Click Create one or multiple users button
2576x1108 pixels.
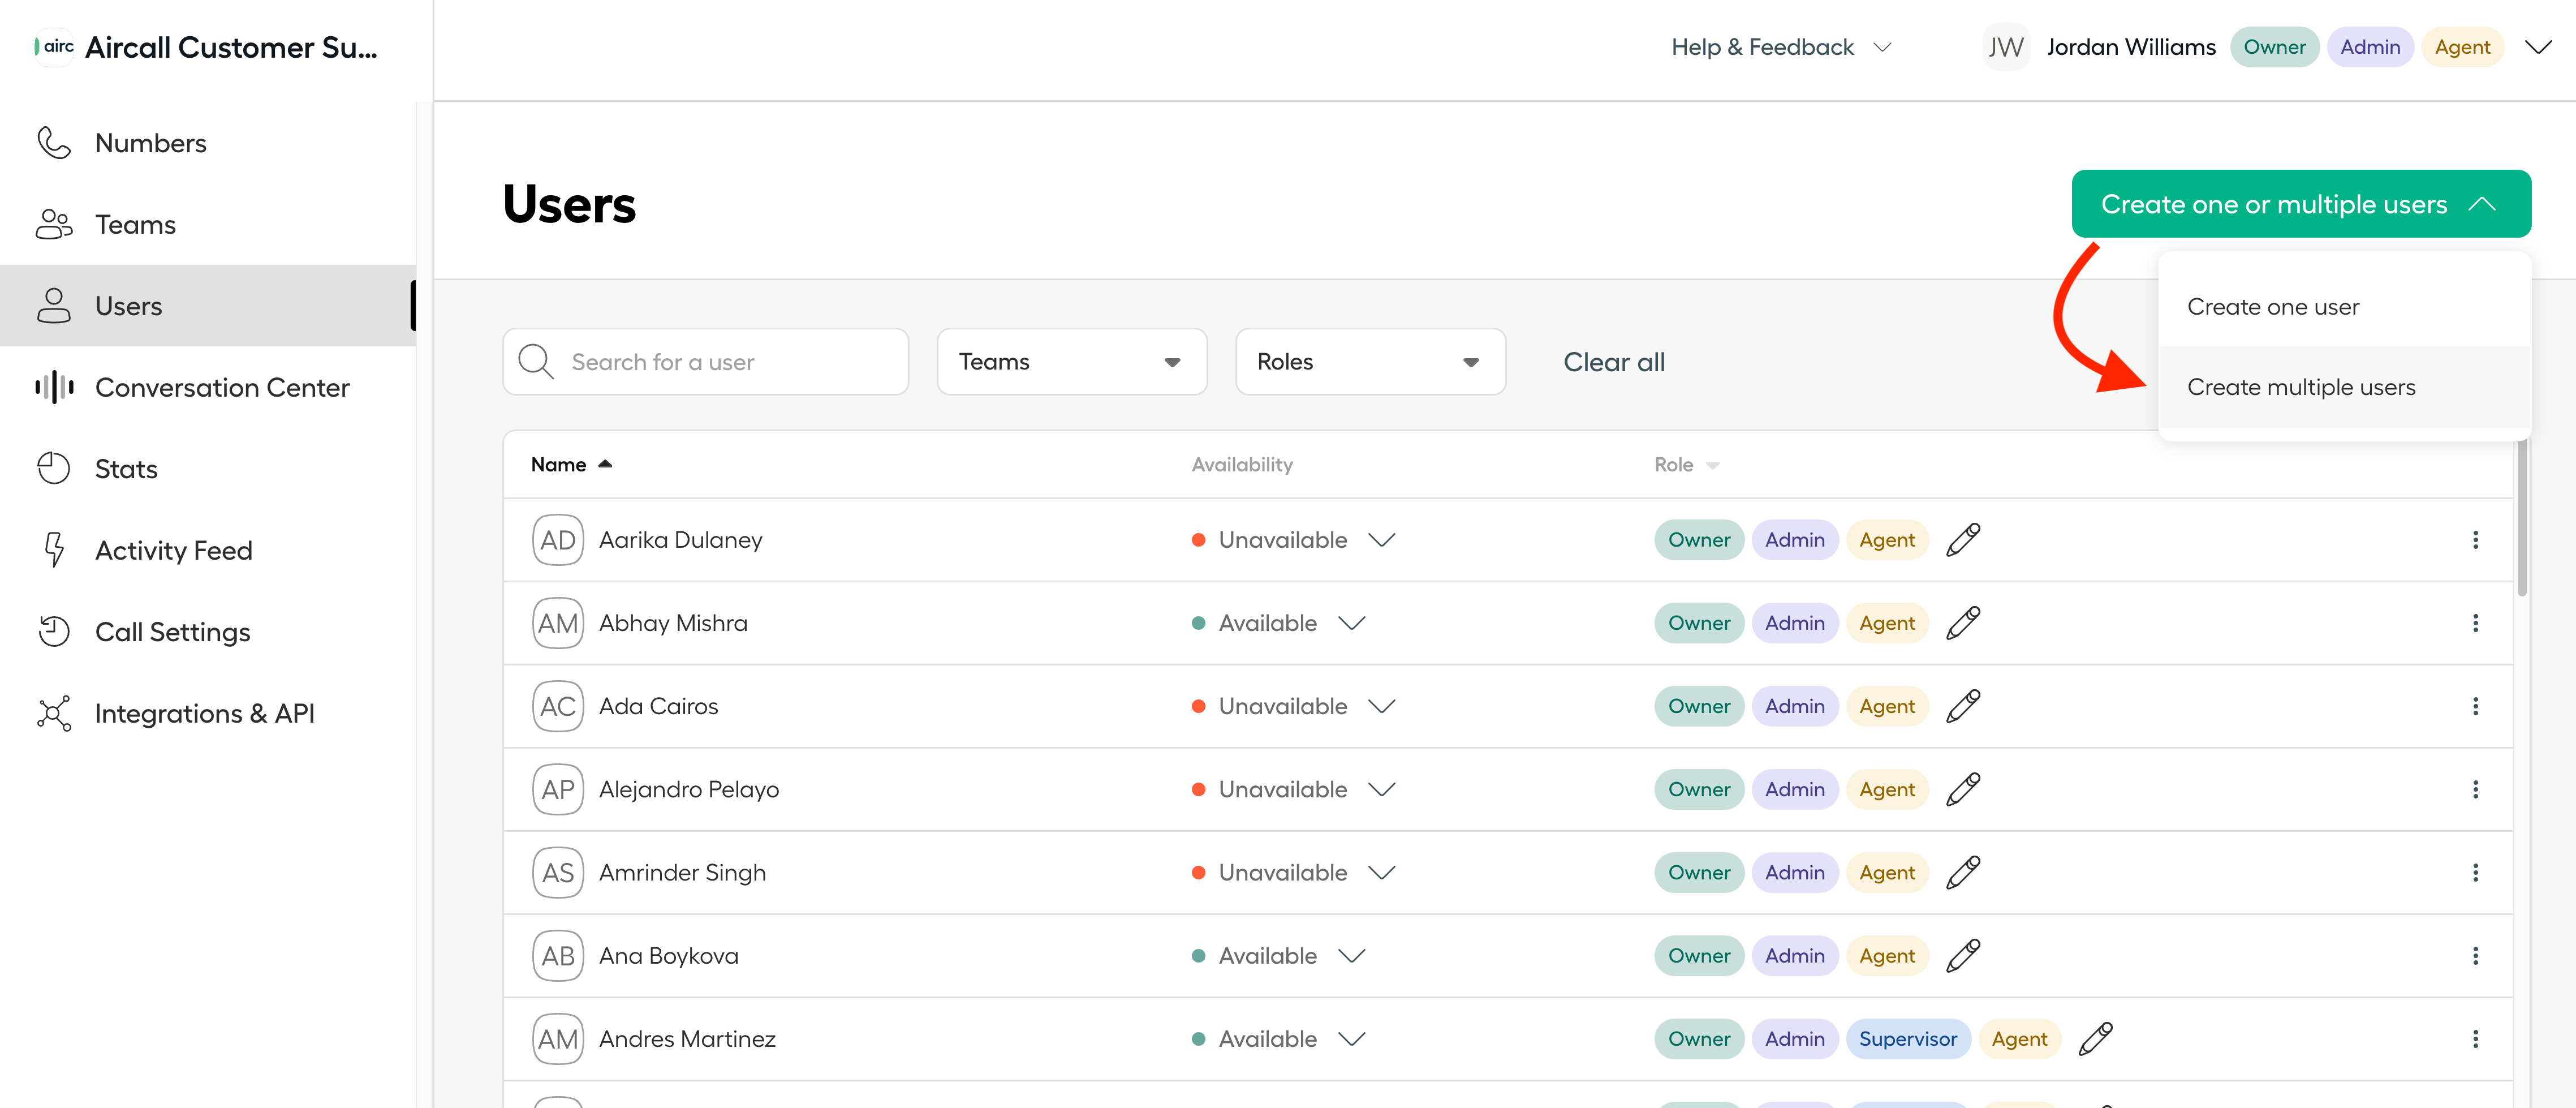coord(2301,204)
